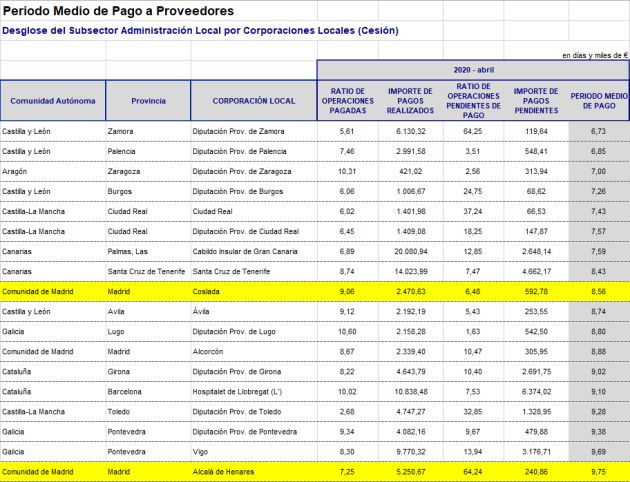Click value '20.080,94' in Gran Canaria row

(411, 251)
